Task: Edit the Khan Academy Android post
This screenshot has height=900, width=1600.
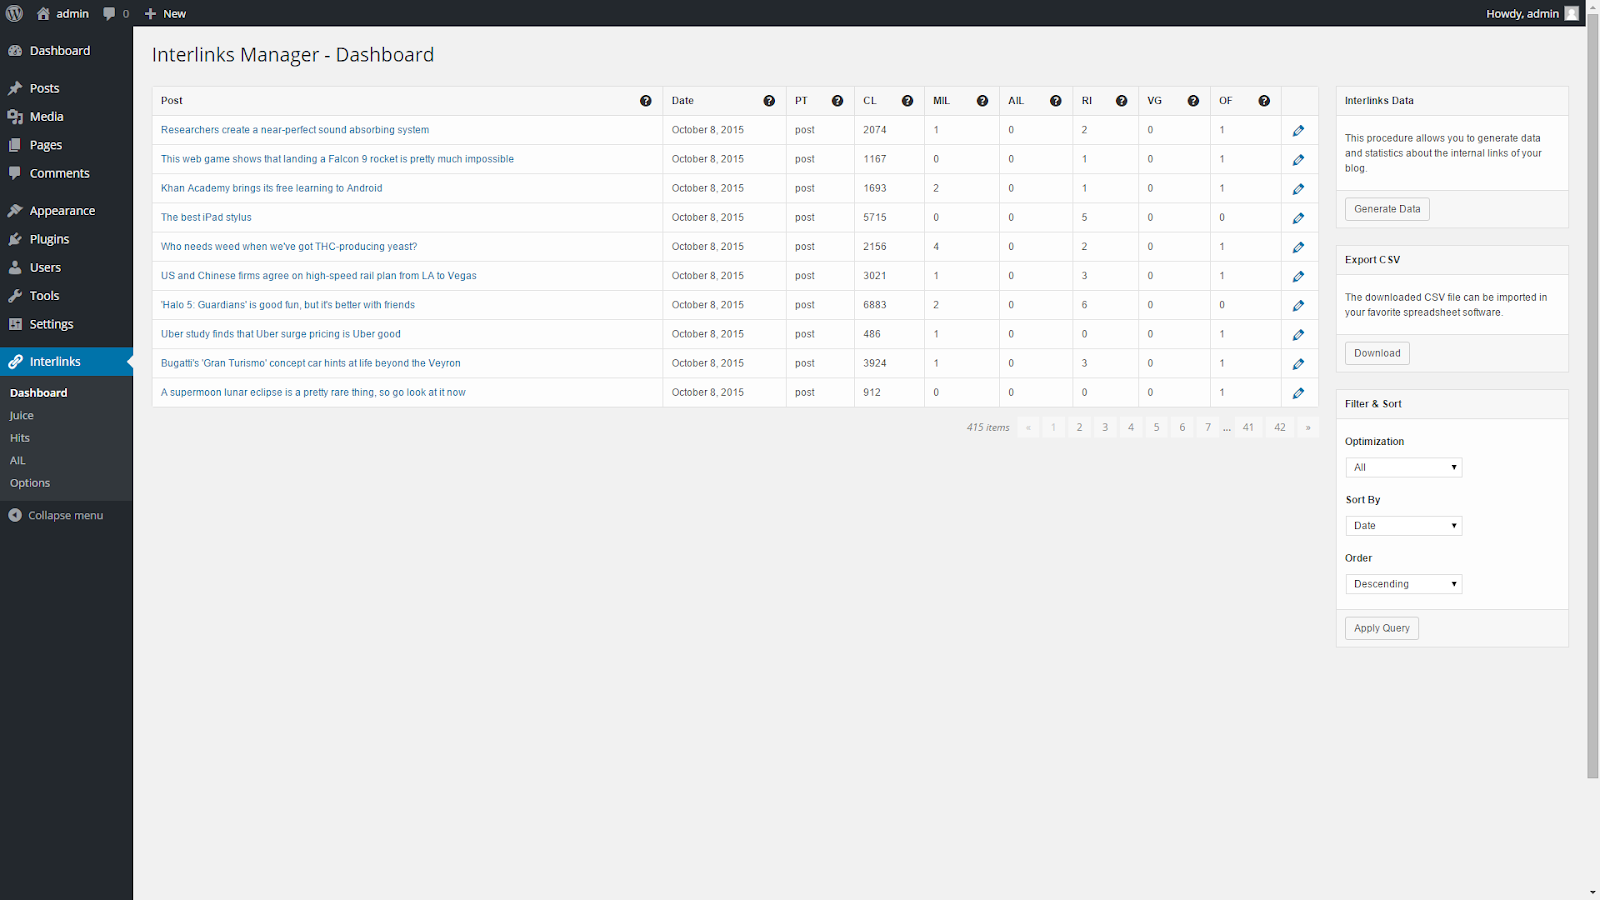Action: pyautogui.click(x=1298, y=189)
